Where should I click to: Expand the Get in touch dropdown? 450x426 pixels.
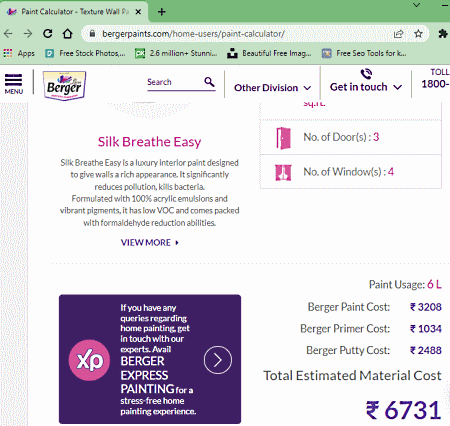click(366, 87)
